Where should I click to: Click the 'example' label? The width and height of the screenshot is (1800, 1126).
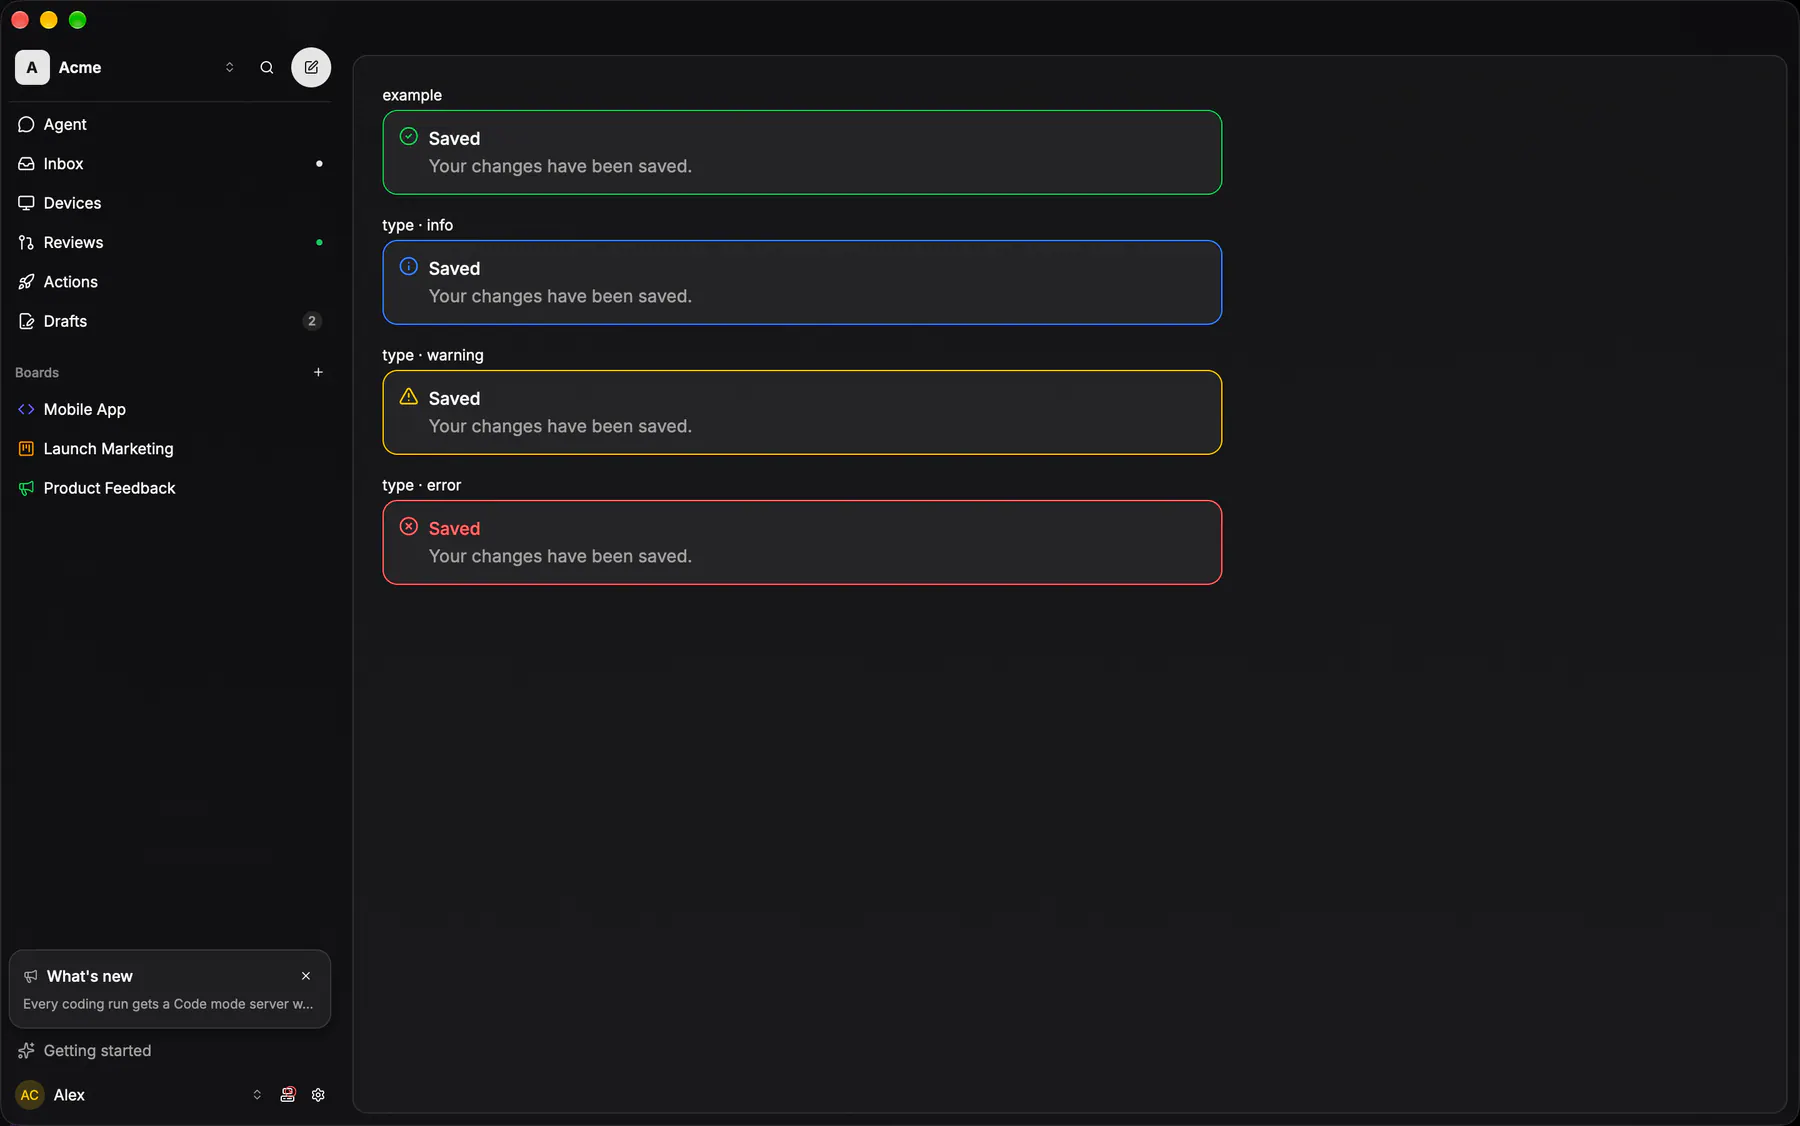(x=412, y=95)
